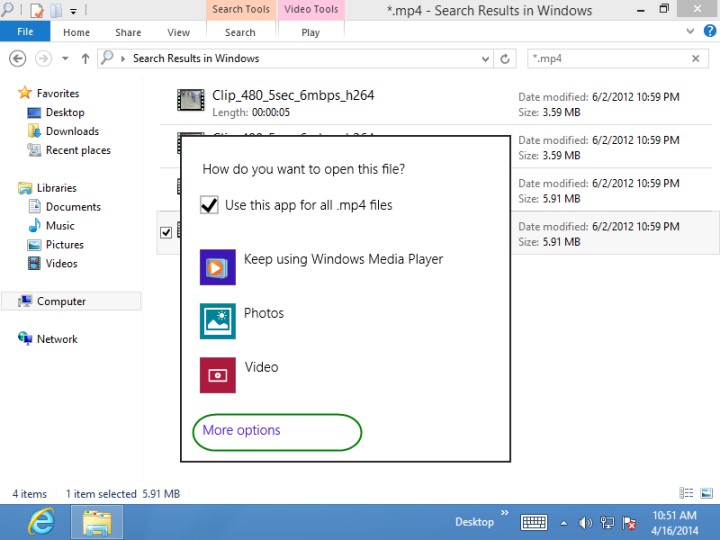Open the Search ribbon tab

click(240, 32)
